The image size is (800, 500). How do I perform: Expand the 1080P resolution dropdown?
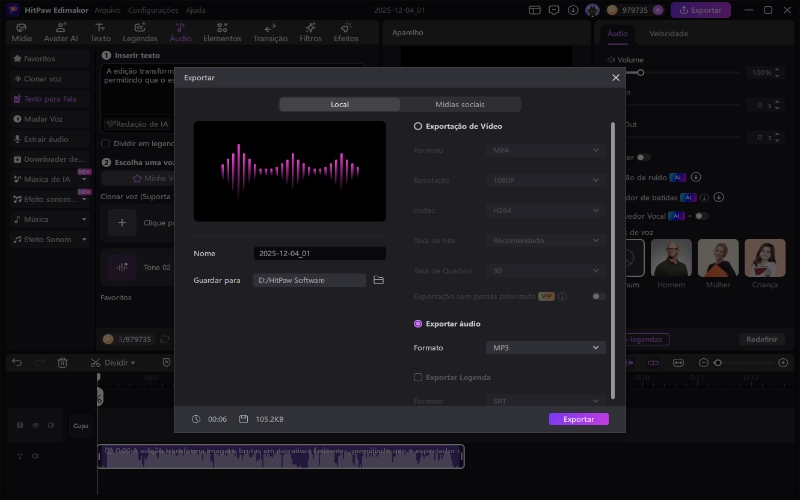pyautogui.click(x=546, y=180)
